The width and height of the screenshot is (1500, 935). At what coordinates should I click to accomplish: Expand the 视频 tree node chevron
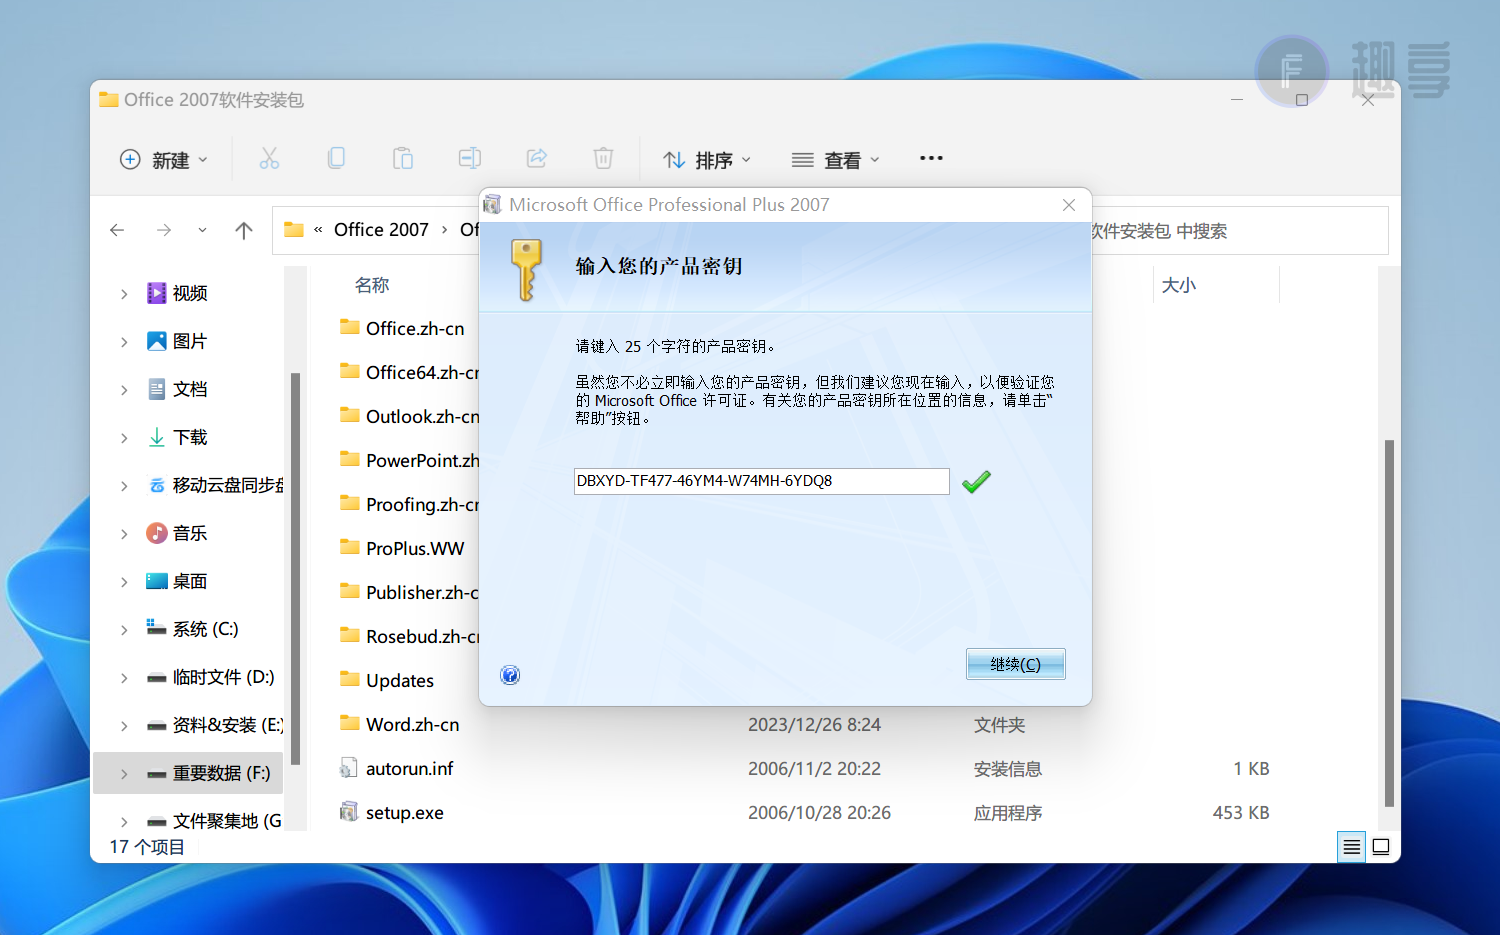coord(124,294)
